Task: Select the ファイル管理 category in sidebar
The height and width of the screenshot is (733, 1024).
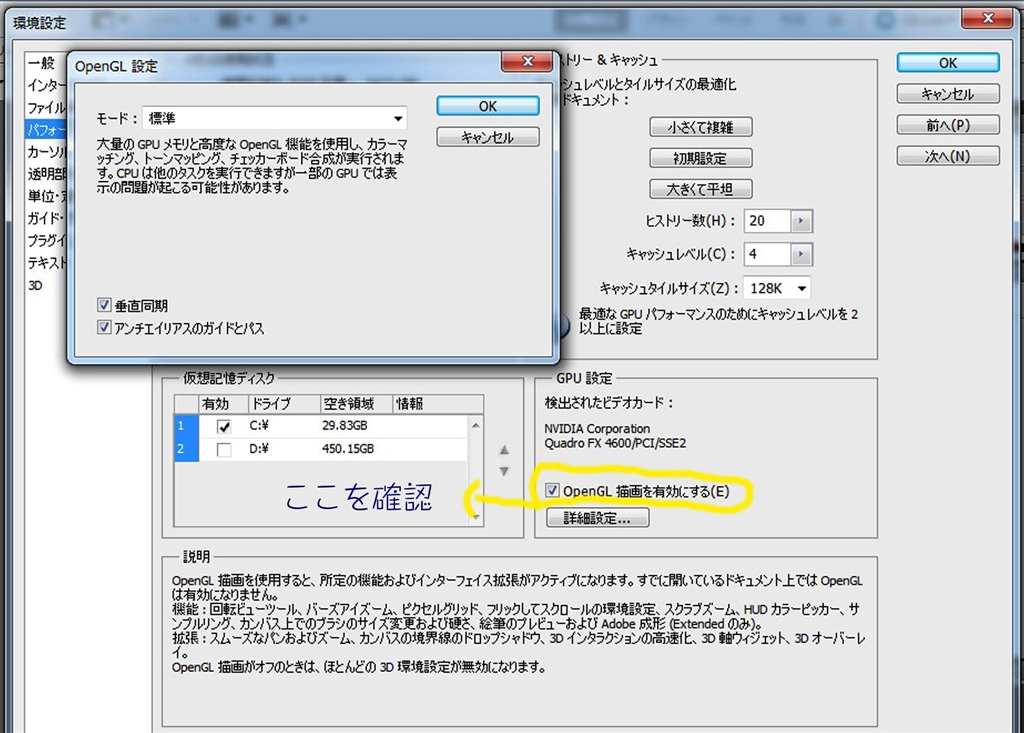Action: pos(46,107)
